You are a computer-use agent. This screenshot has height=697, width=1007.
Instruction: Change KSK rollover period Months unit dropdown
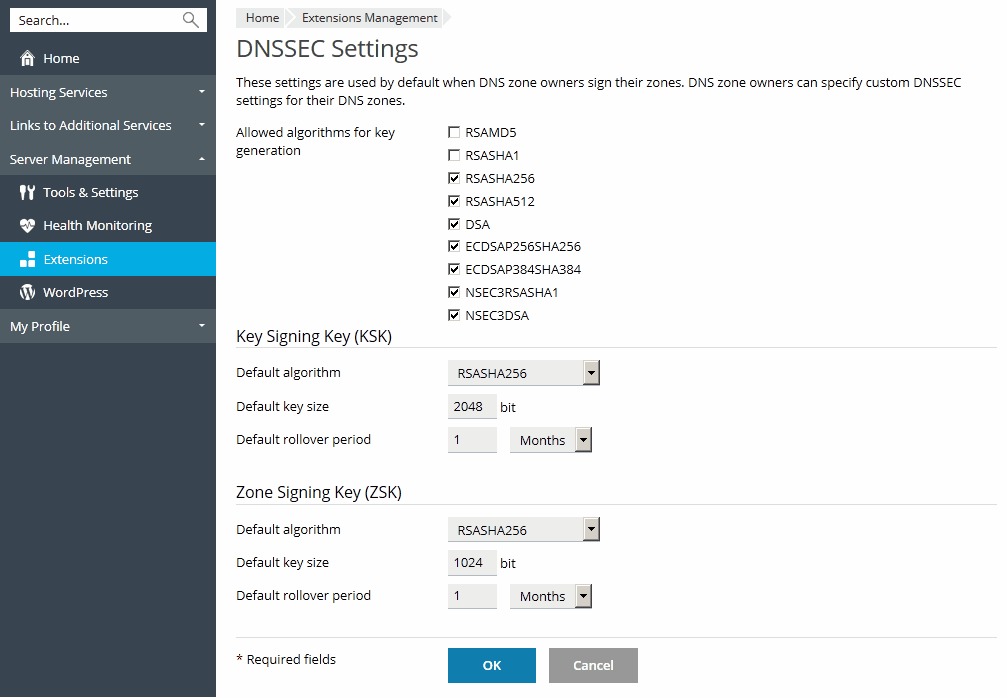[x=550, y=440]
